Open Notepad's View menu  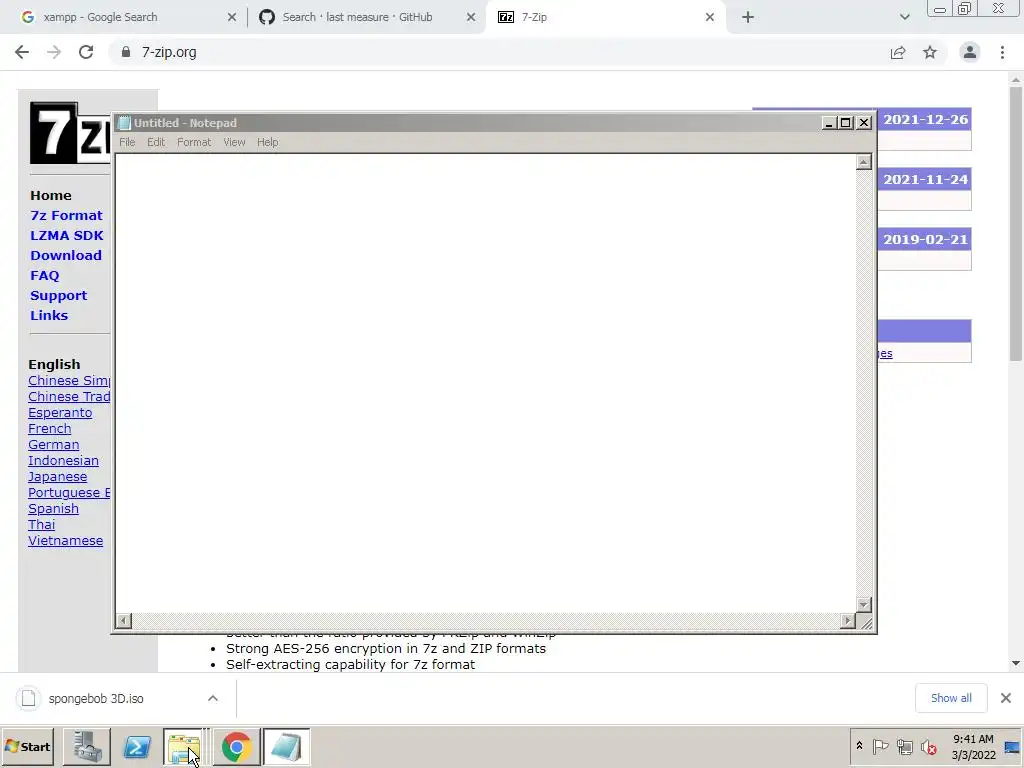(x=234, y=142)
